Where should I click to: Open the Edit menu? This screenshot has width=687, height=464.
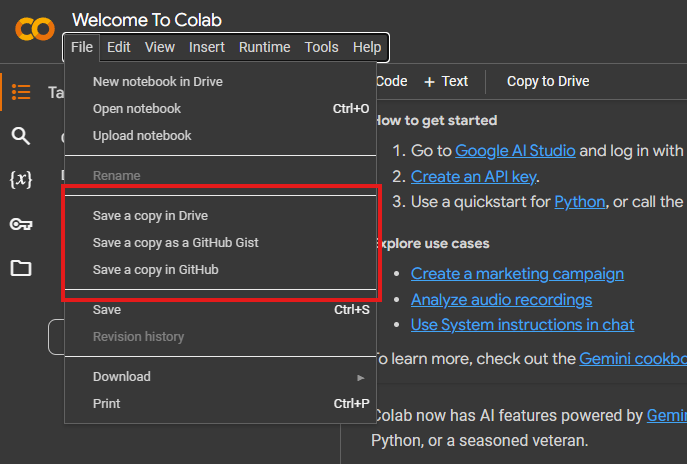(x=119, y=47)
